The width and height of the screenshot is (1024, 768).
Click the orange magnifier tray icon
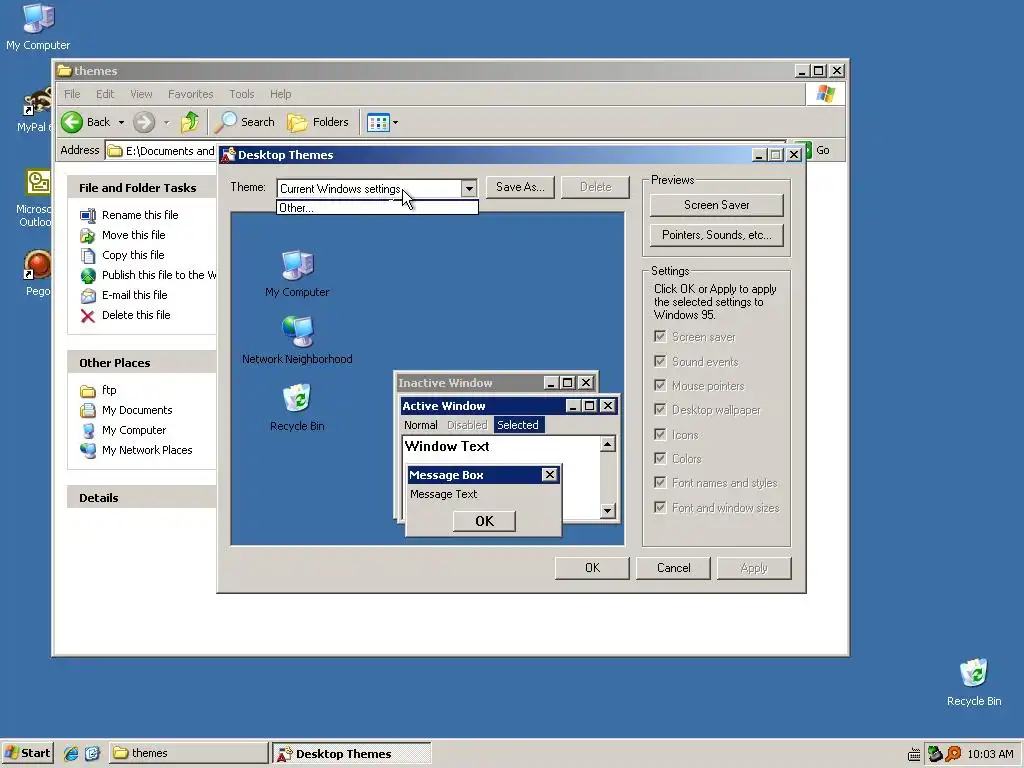(x=953, y=754)
